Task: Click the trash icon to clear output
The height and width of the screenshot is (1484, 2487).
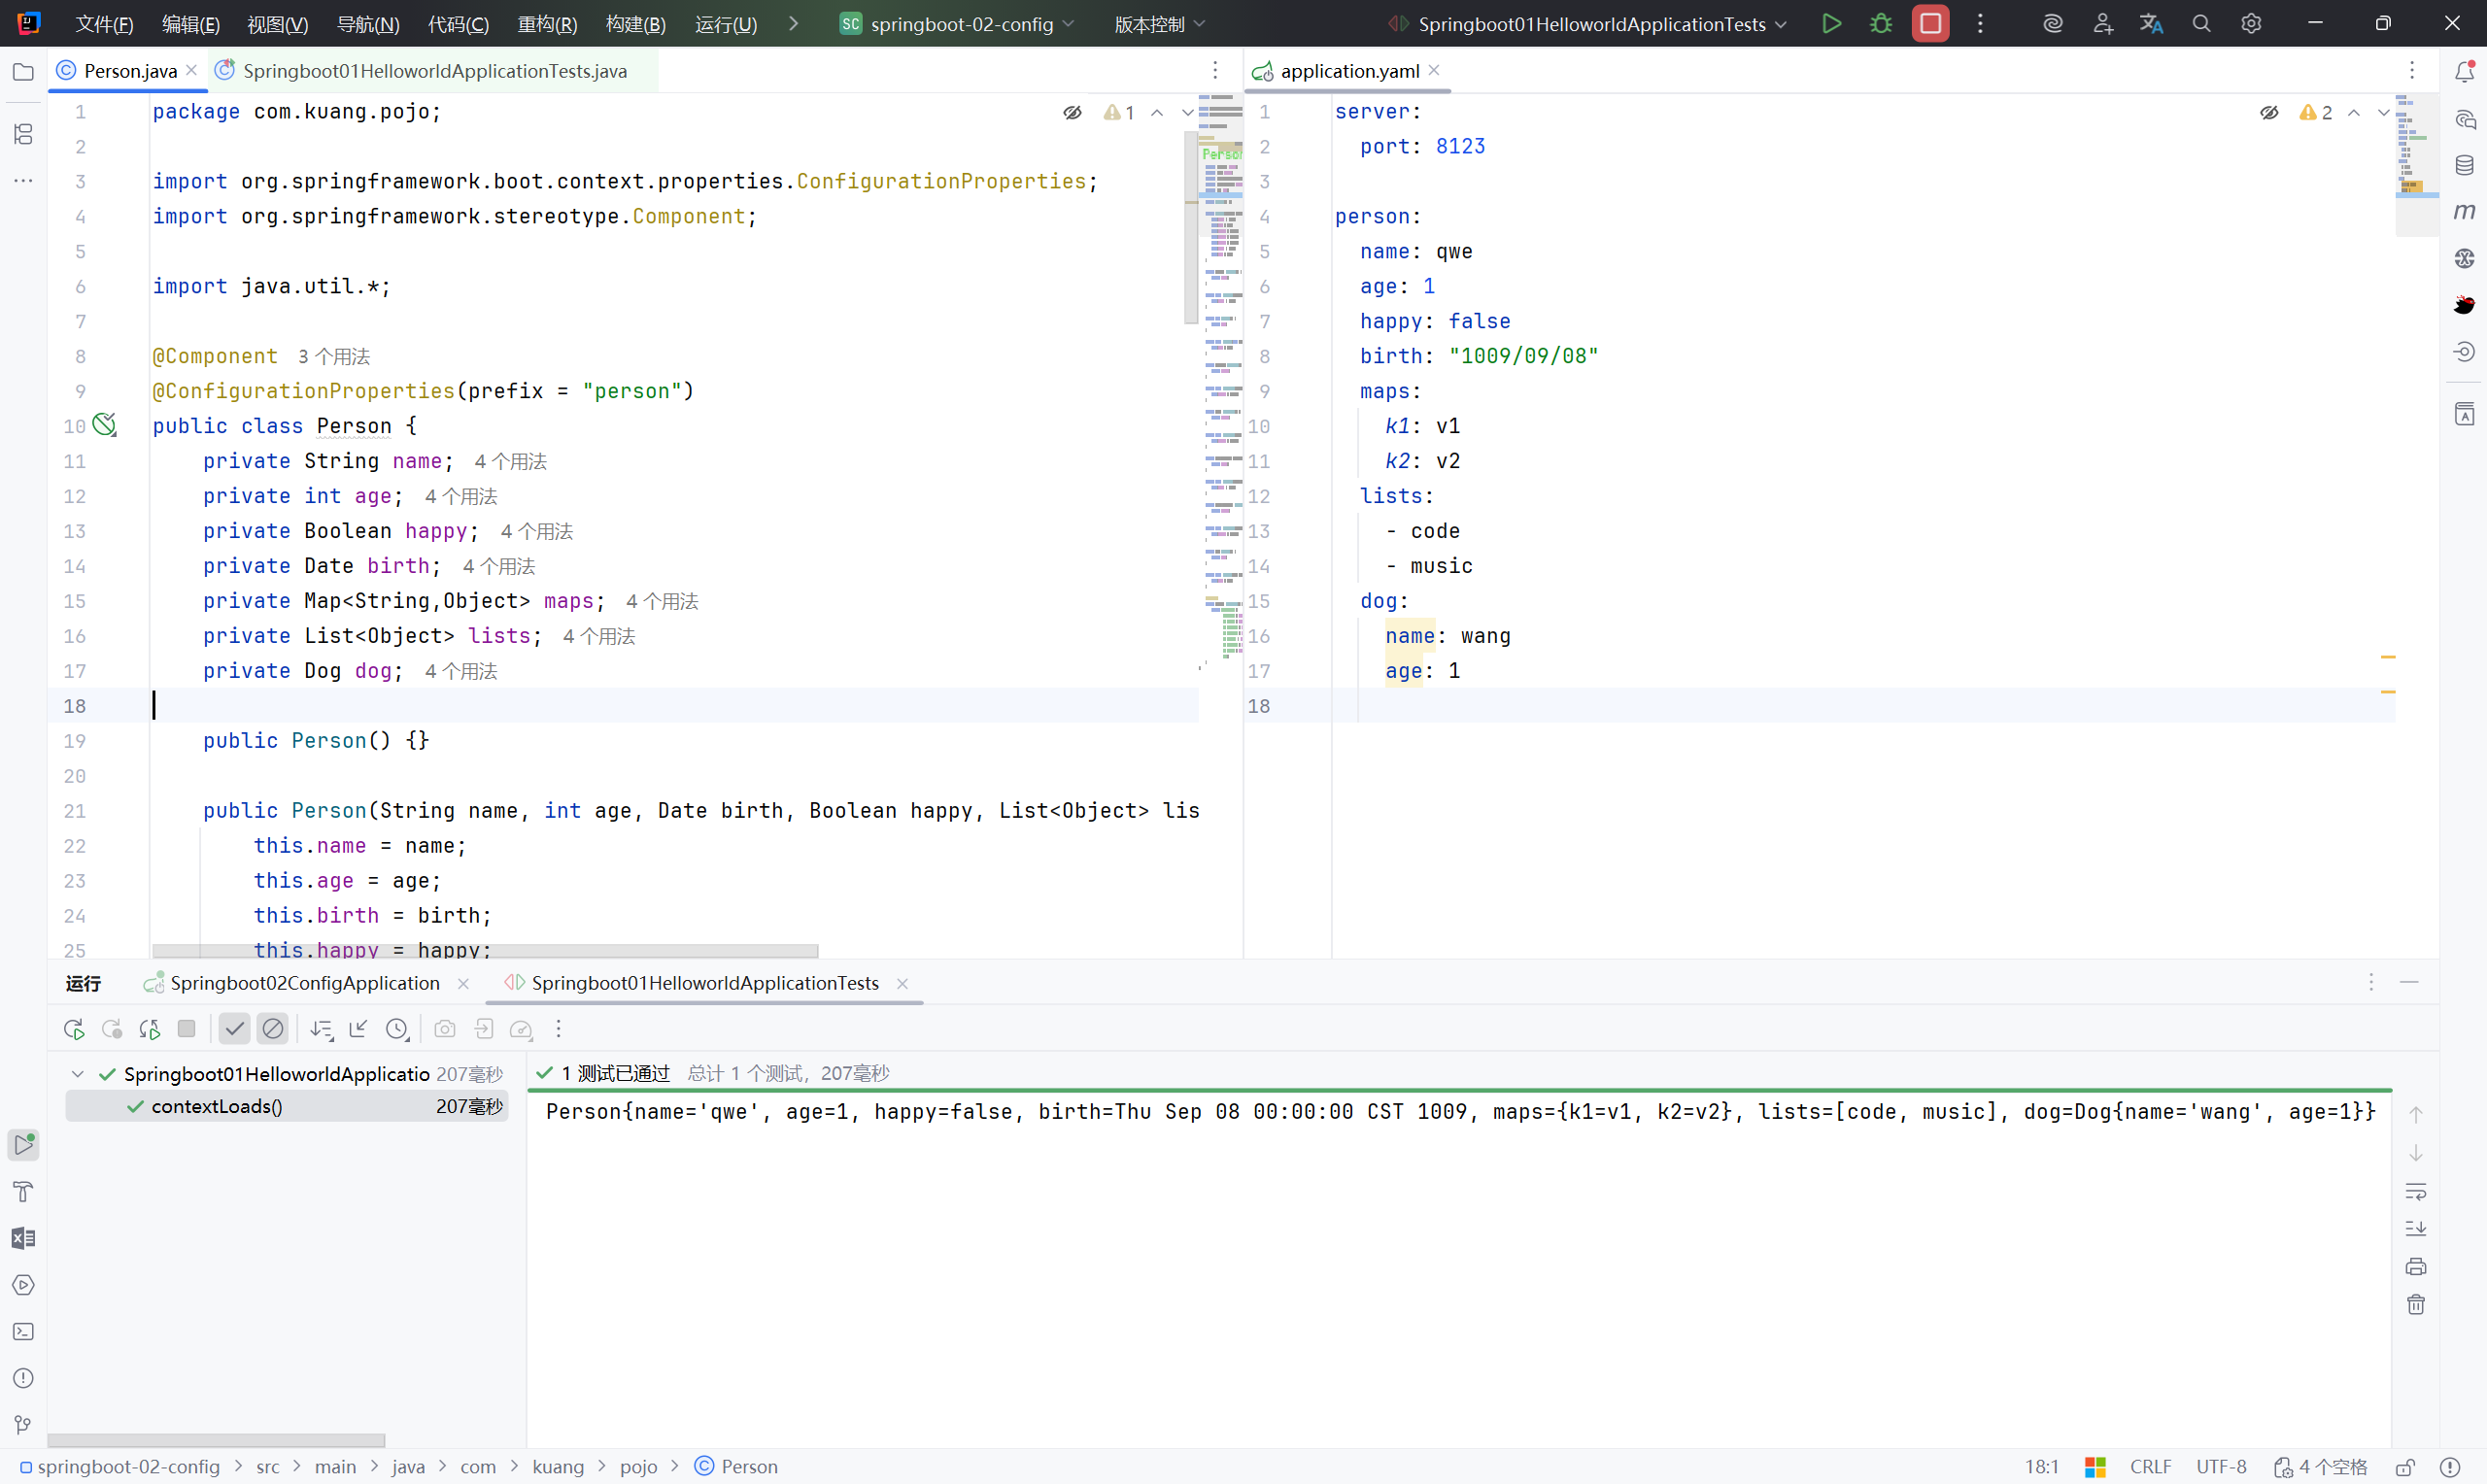Action: (x=2416, y=1304)
